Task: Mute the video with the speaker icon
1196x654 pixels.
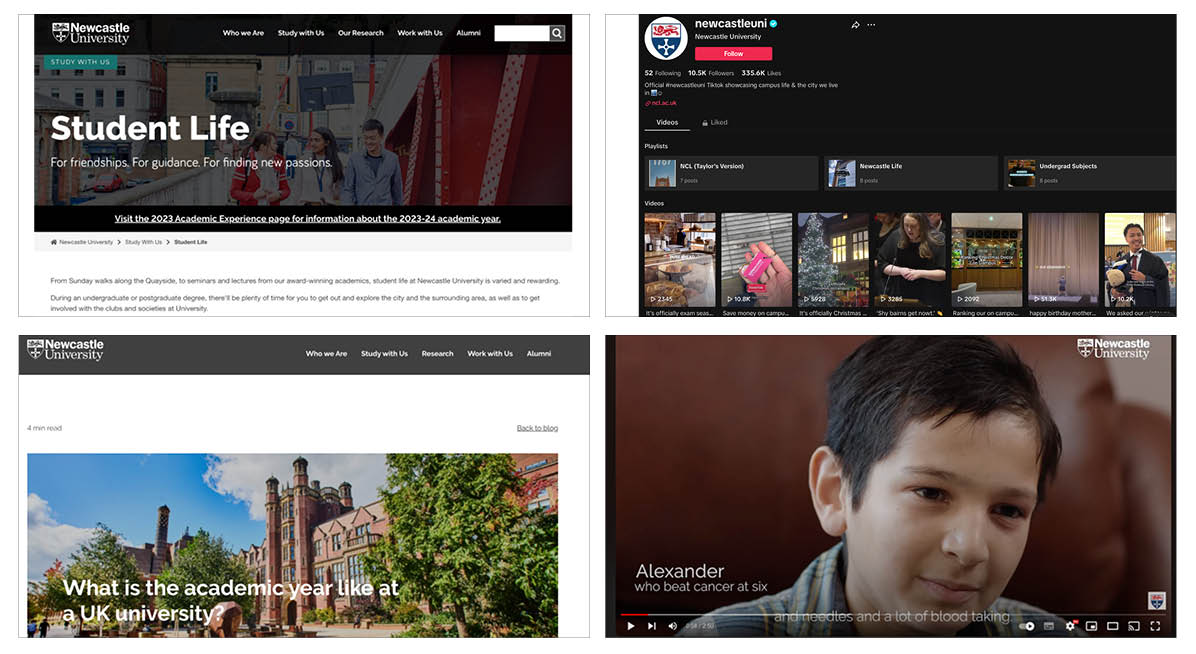Action: pyautogui.click(x=672, y=626)
